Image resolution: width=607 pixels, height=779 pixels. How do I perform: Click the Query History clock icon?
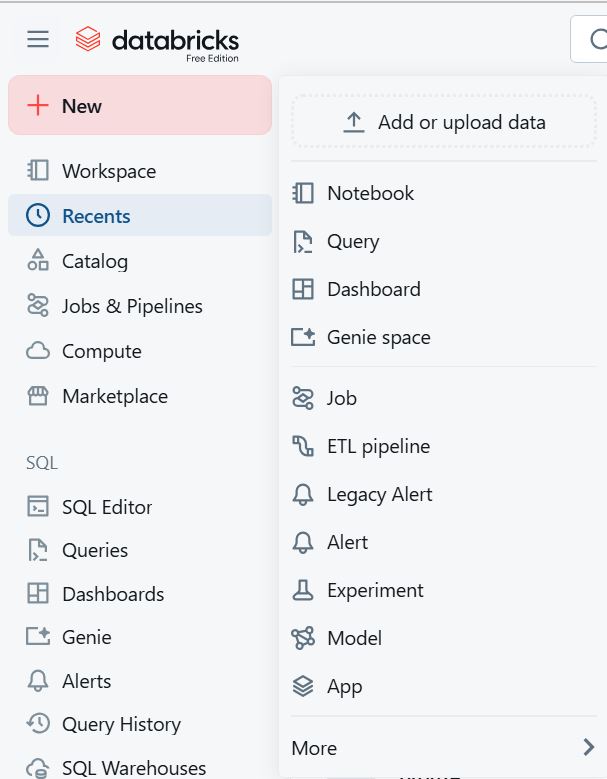pos(38,724)
